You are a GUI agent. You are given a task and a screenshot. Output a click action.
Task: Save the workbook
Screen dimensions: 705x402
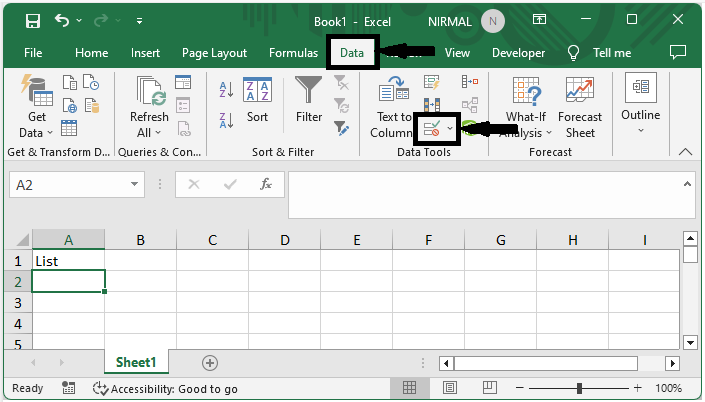[x=32, y=20]
